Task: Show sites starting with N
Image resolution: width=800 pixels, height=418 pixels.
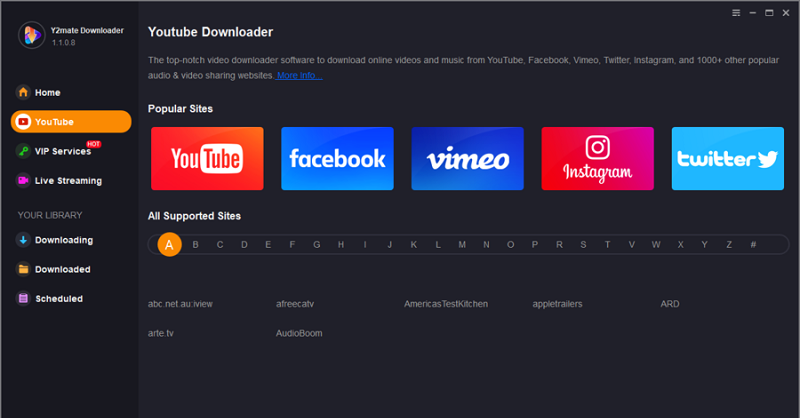Action: click(x=486, y=244)
